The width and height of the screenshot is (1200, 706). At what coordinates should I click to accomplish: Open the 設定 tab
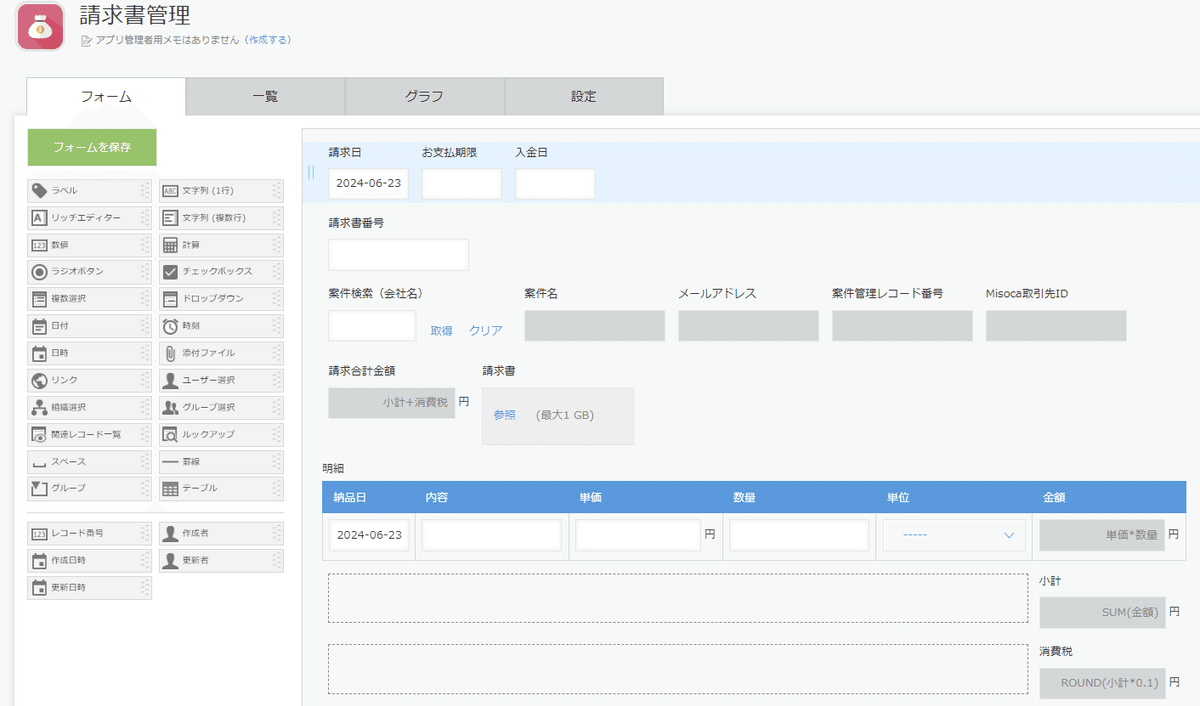(x=584, y=97)
